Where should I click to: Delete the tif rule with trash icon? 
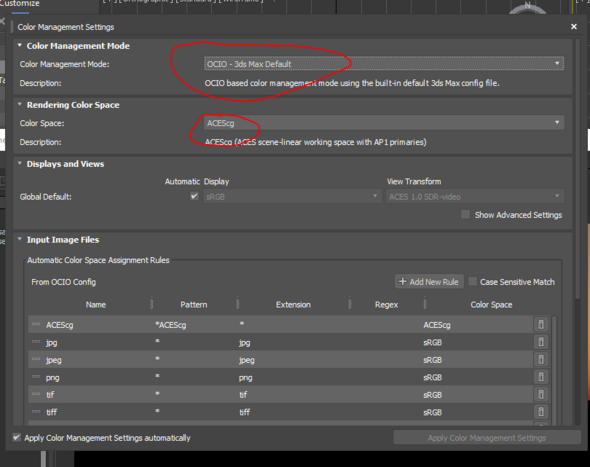(x=541, y=394)
